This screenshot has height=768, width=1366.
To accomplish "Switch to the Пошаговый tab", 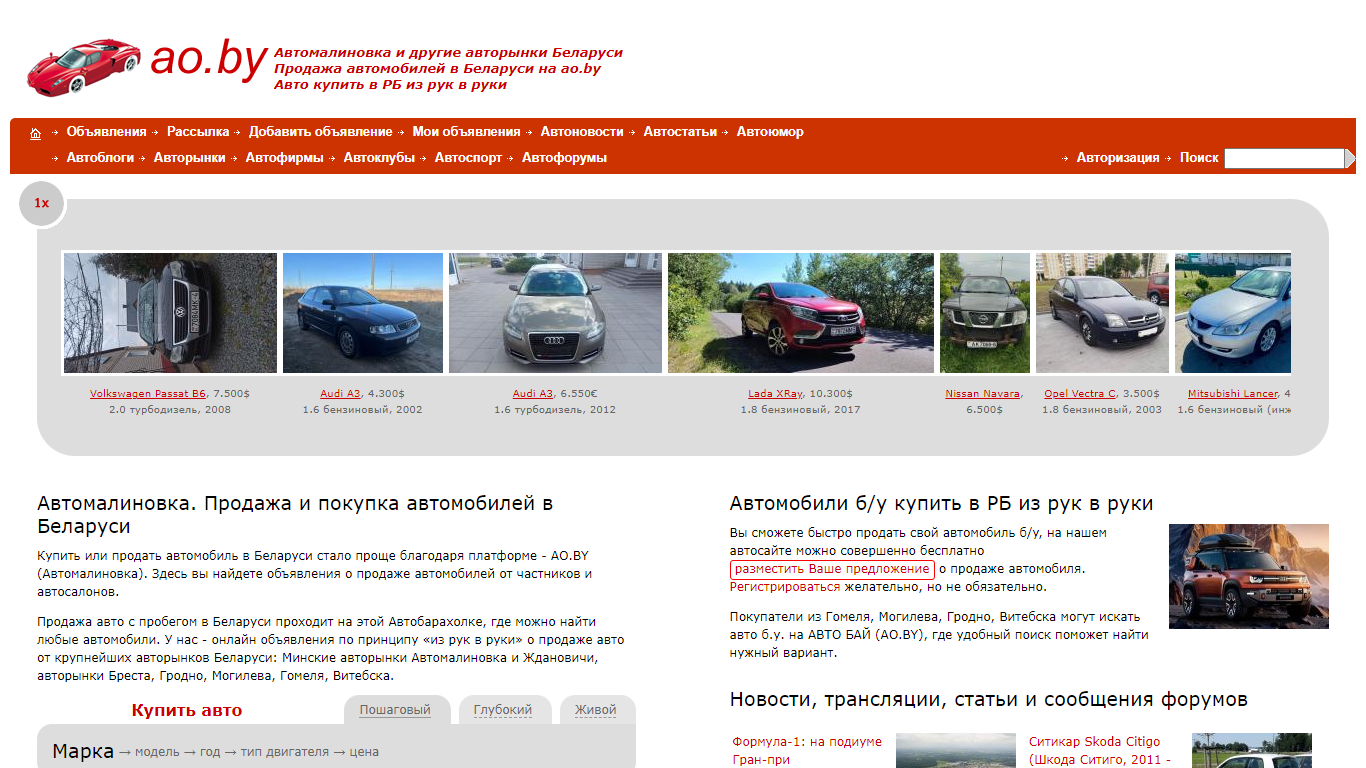I will click(x=395, y=710).
